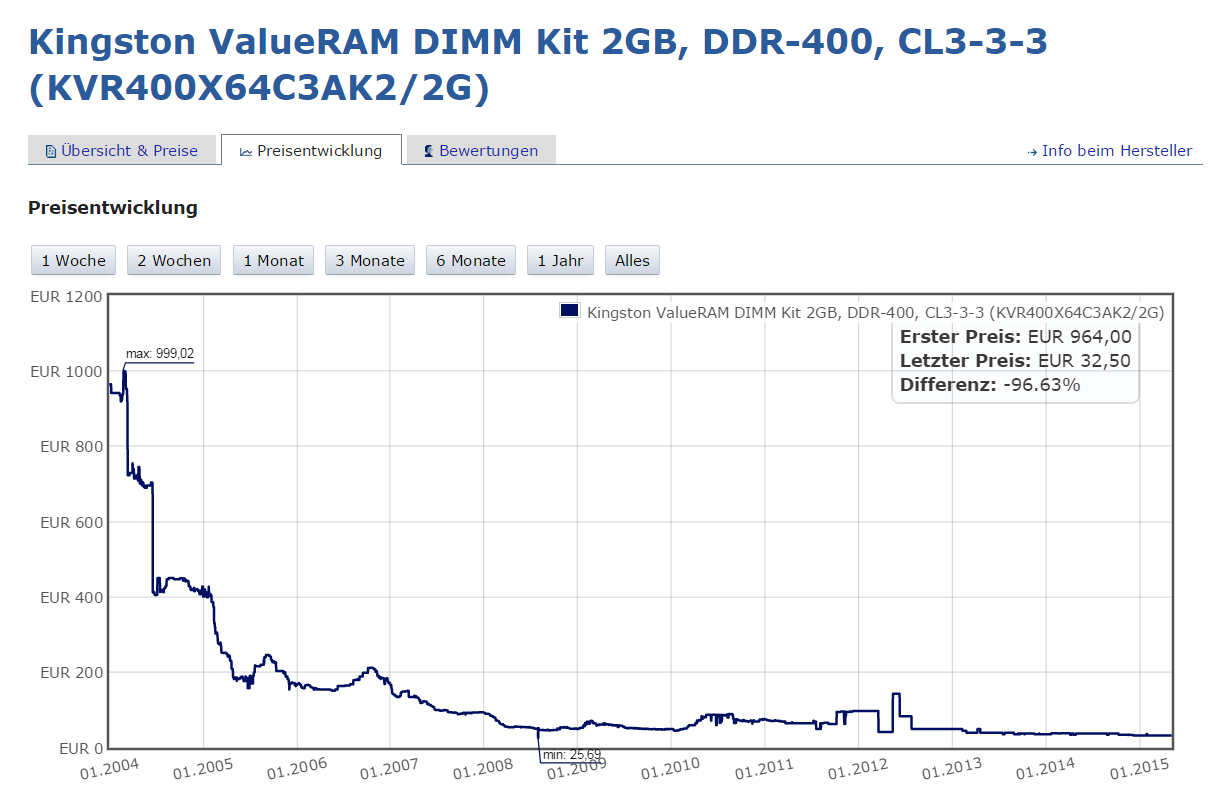
Task: Click the 01.2006 x-axis label
Action: pyautogui.click(x=296, y=767)
